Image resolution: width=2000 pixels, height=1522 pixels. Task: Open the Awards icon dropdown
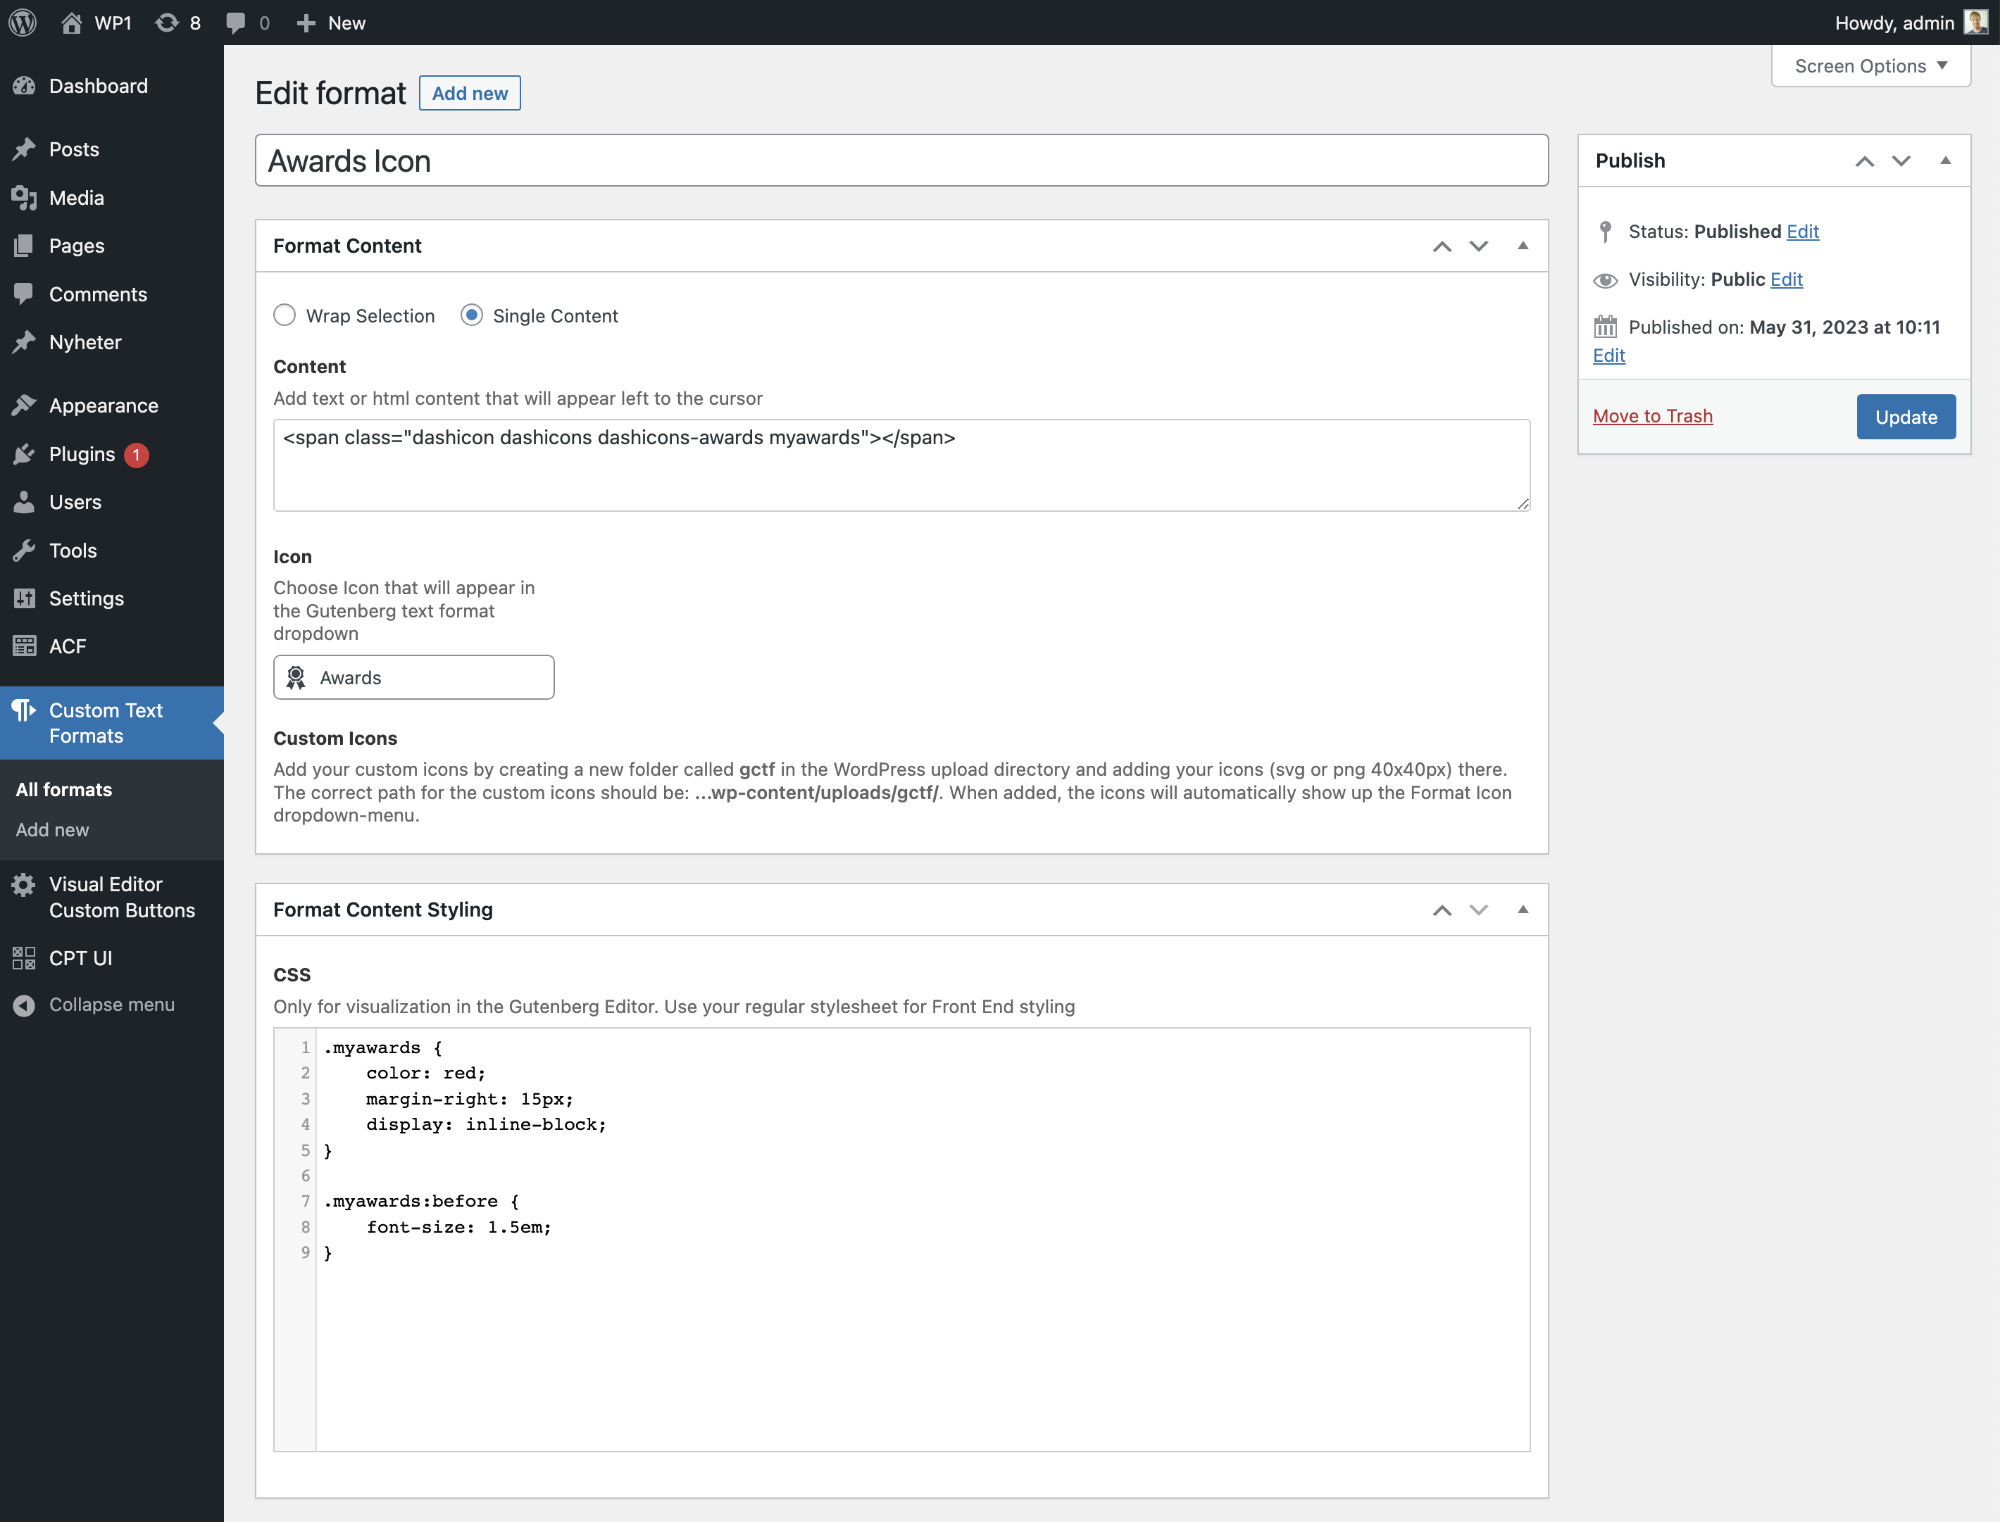point(413,677)
